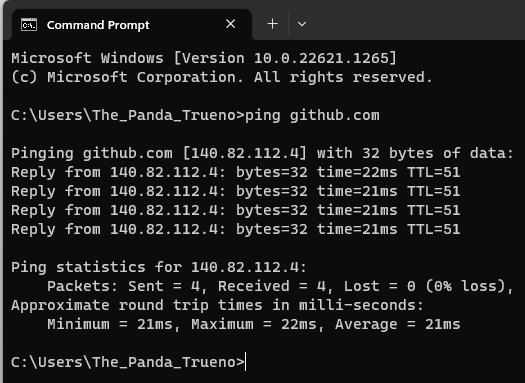Close the Command Prompt tab

coord(231,24)
